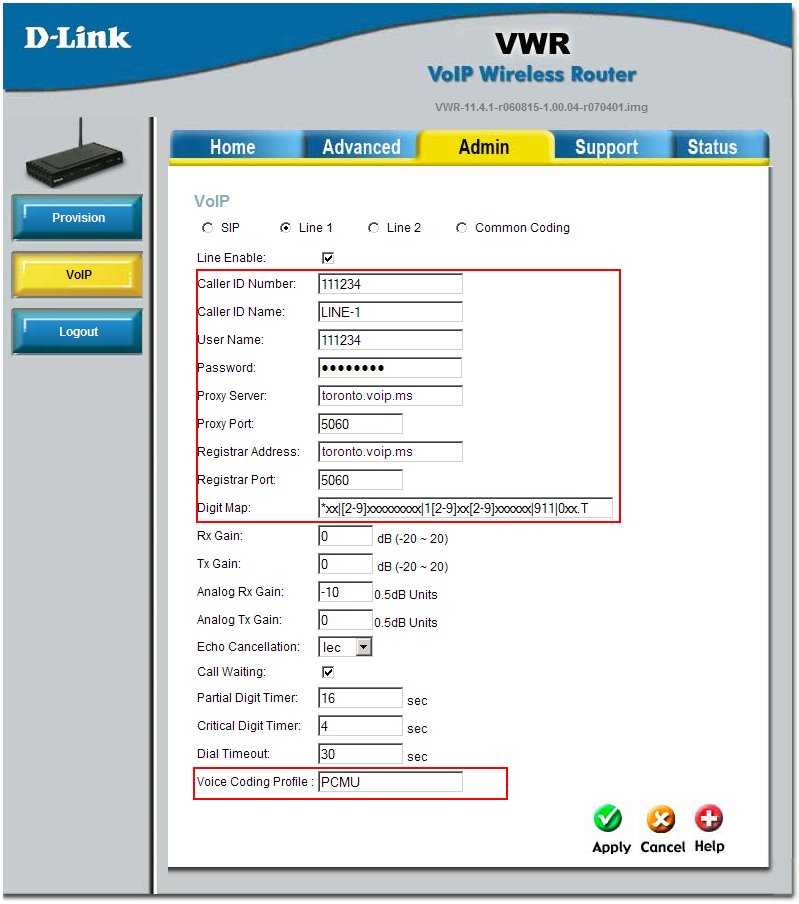This screenshot has width=799, height=904.
Task: Select the Line 2 radio button
Action: click(374, 228)
